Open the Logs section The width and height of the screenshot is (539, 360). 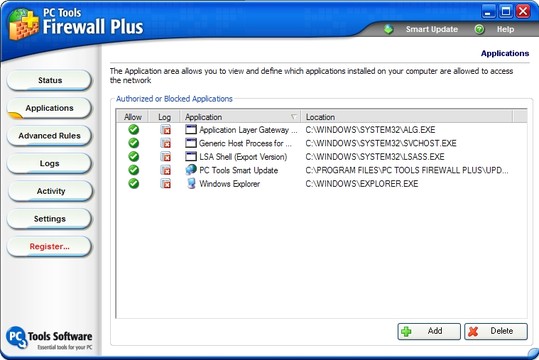[50, 164]
